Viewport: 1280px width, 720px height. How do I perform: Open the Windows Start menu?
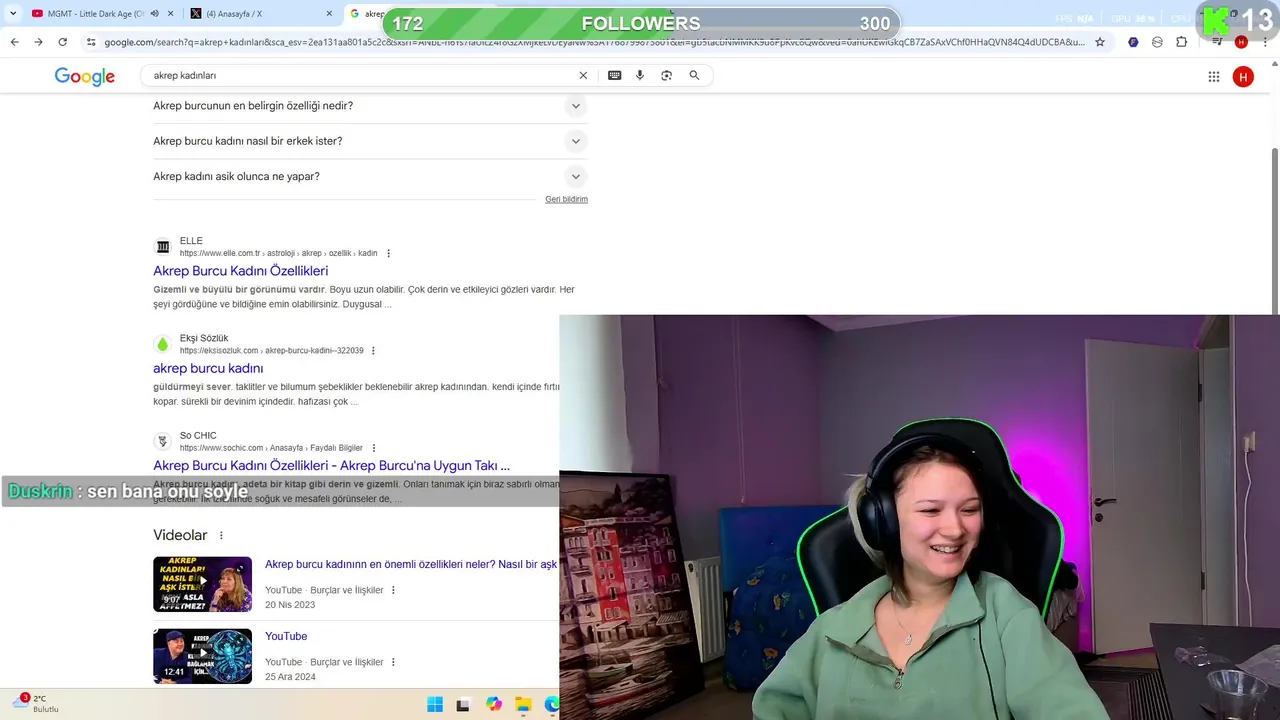pos(435,705)
